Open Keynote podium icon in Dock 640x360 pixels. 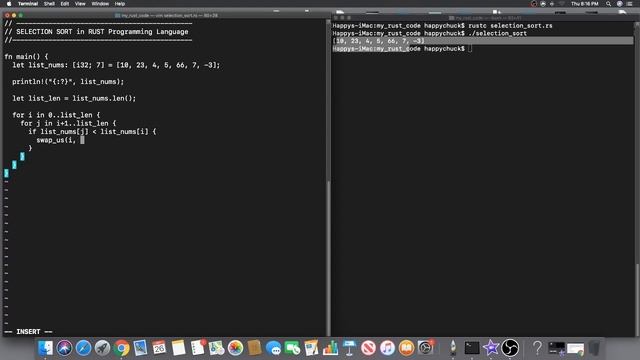click(x=349, y=348)
